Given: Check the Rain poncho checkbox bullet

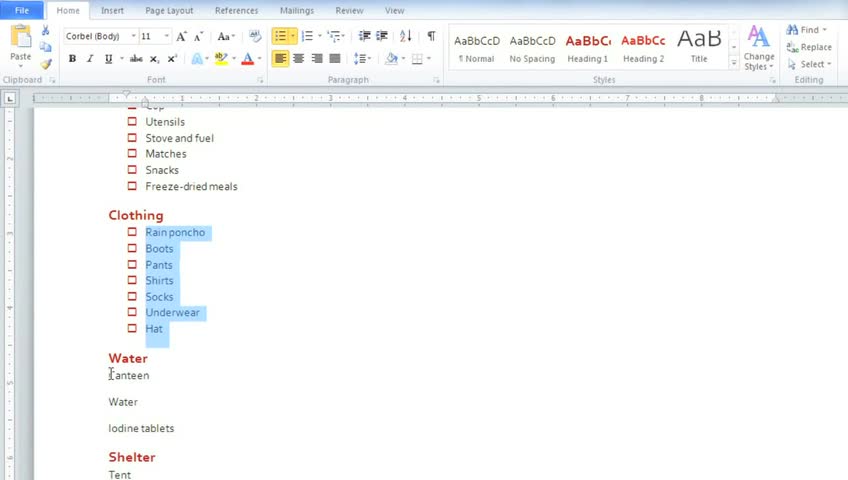Looking at the screenshot, I should click(132, 232).
